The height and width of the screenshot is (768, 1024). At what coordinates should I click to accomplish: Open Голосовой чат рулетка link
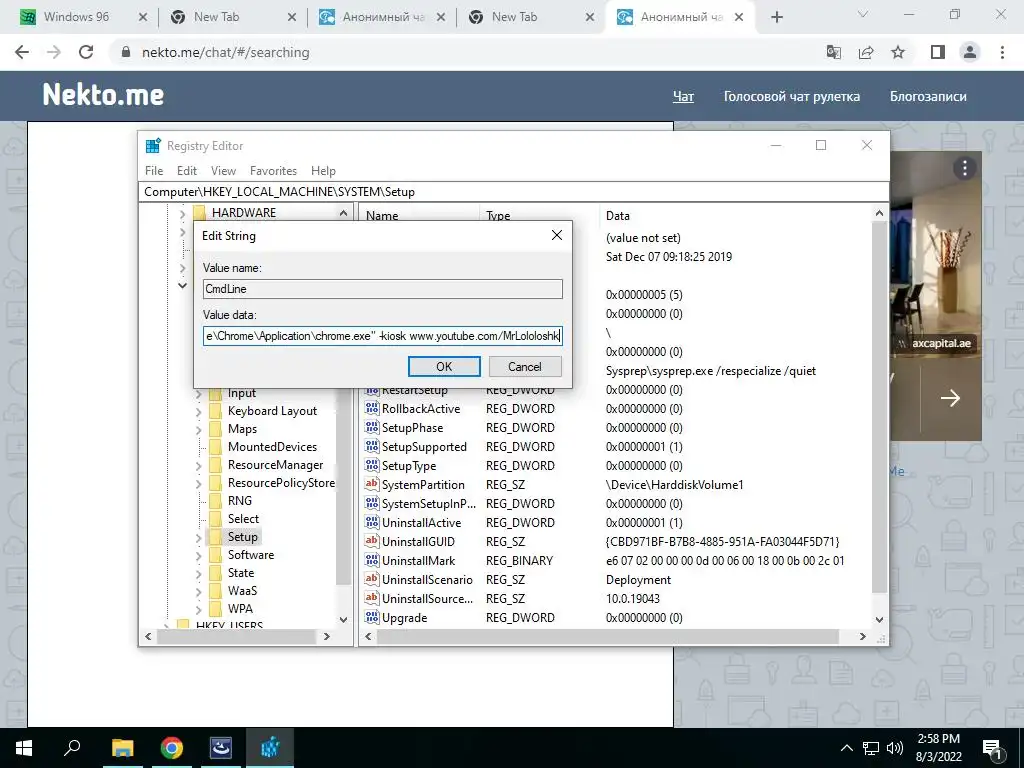pyautogui.click(x=792, y=97)
